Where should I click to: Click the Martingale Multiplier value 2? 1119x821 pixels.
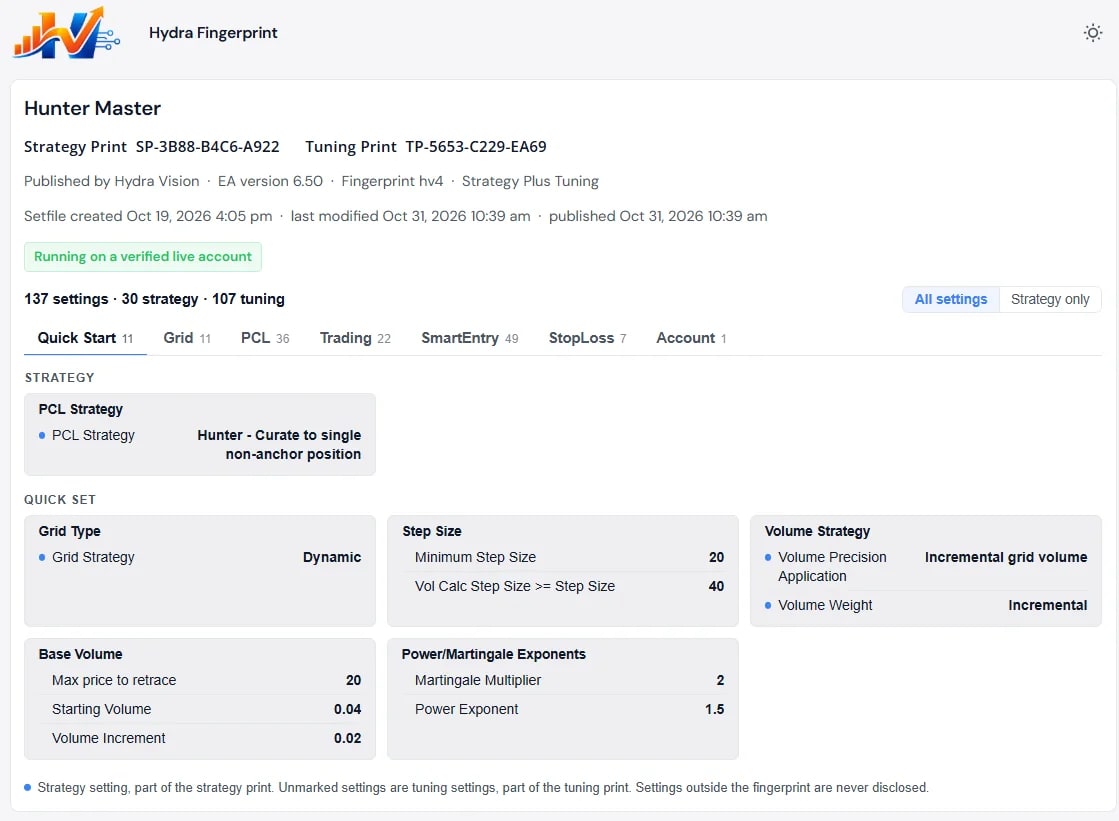pos(720,680)
